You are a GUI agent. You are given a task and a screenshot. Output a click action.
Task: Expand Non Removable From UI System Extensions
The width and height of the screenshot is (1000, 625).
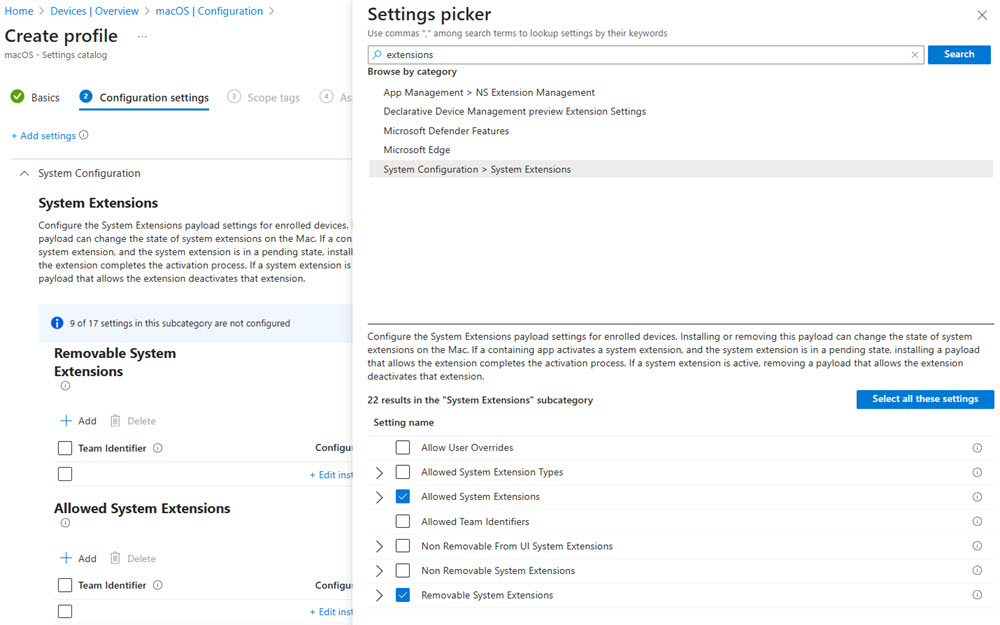point(379,546)
